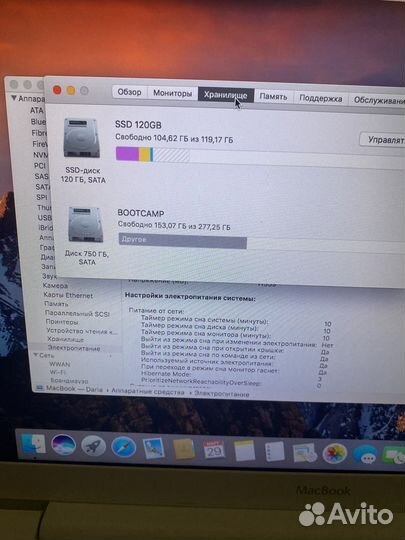
Task: Open the yellow Notes icon in Dock
Action: [245, 450]
